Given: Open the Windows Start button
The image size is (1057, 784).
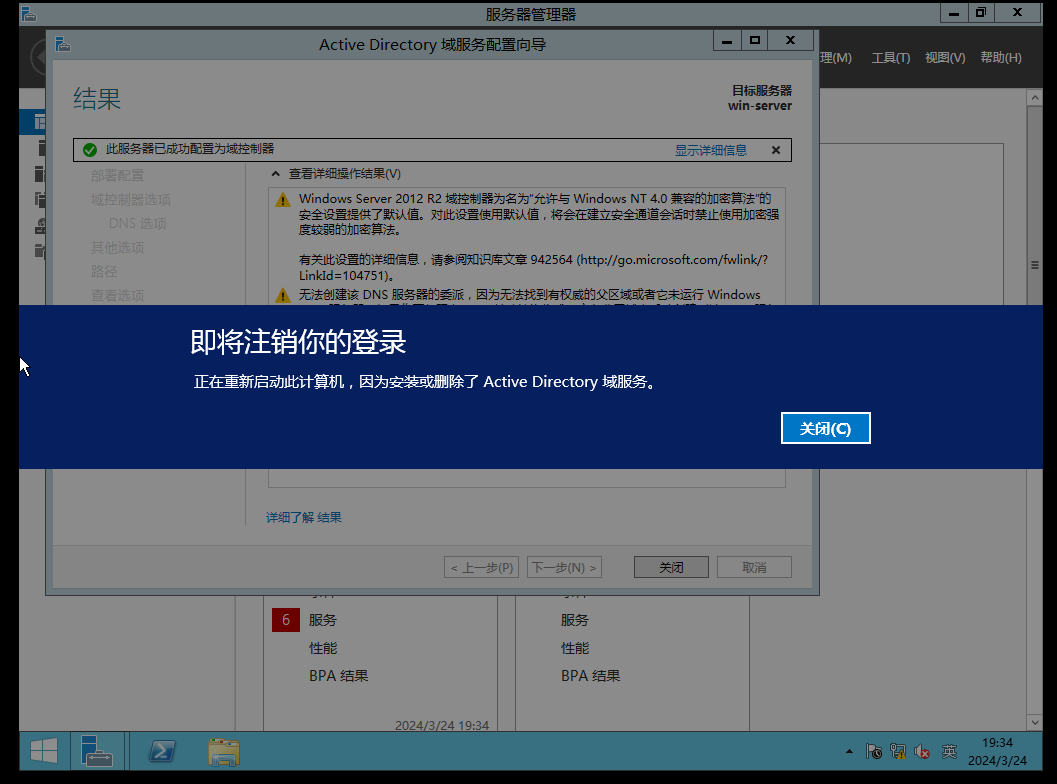Looking at the screenshot, I should pyautogui.click(x=44, y=751).
